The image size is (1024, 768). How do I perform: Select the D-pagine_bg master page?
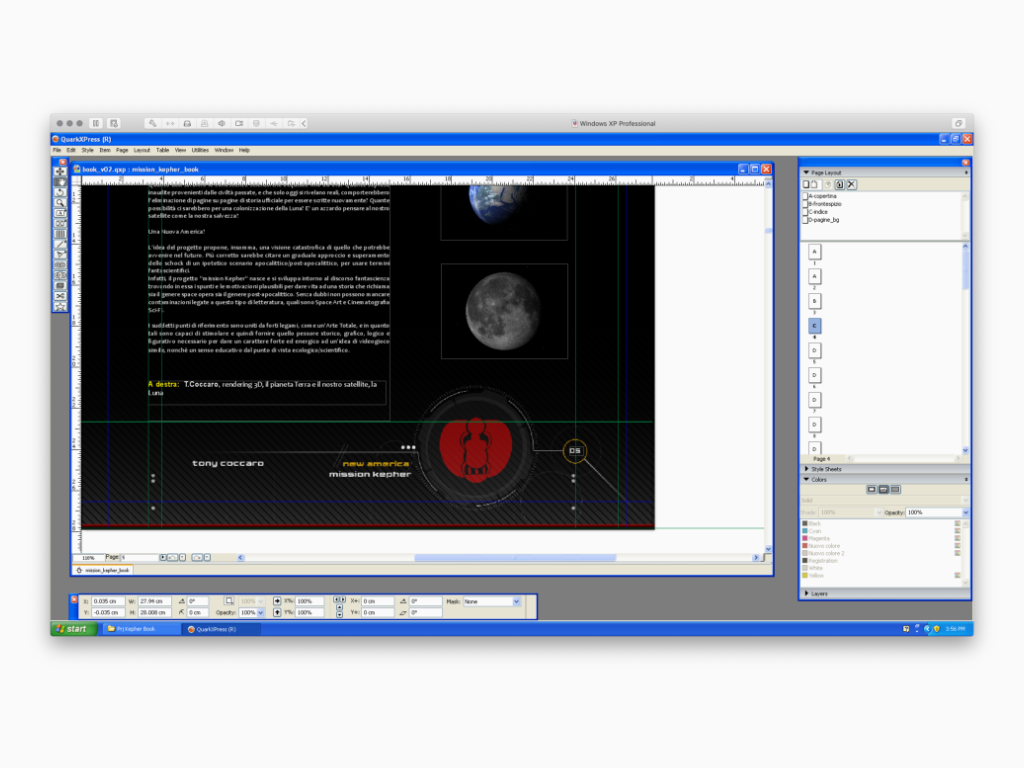822,220
